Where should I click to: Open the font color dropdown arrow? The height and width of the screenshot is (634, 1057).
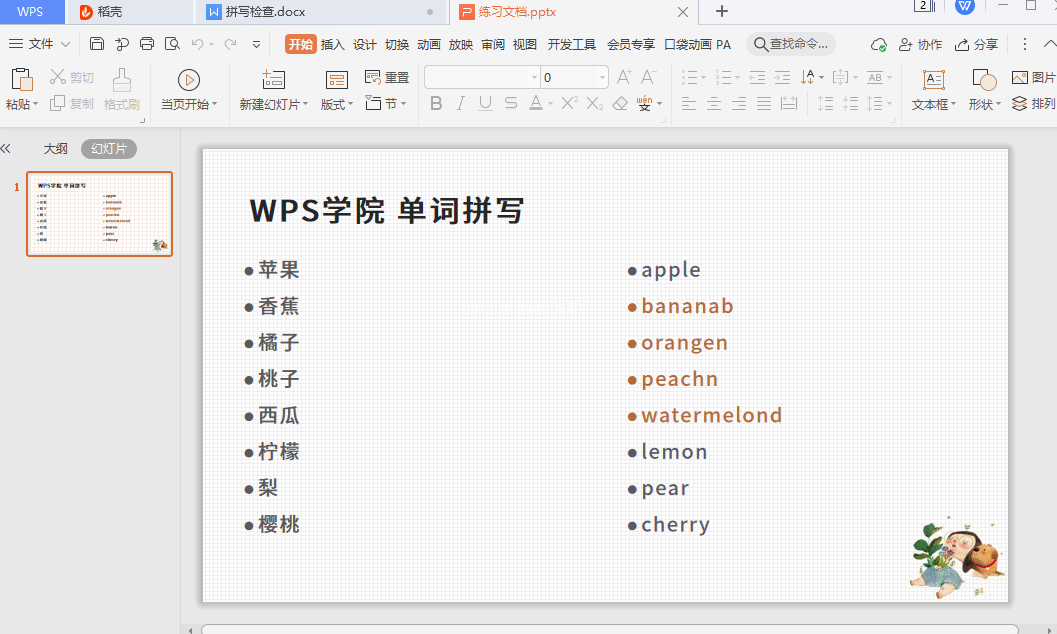click(x=550, y=104)
